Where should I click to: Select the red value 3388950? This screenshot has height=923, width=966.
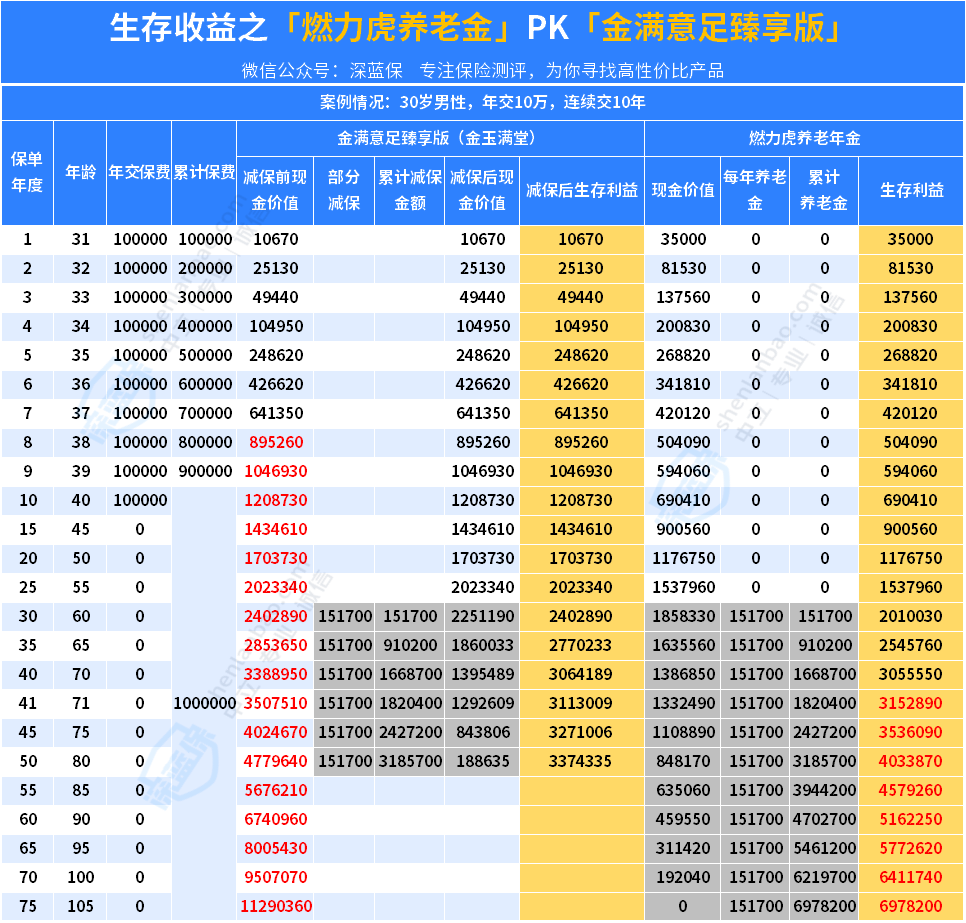click(x=275, y=674)
